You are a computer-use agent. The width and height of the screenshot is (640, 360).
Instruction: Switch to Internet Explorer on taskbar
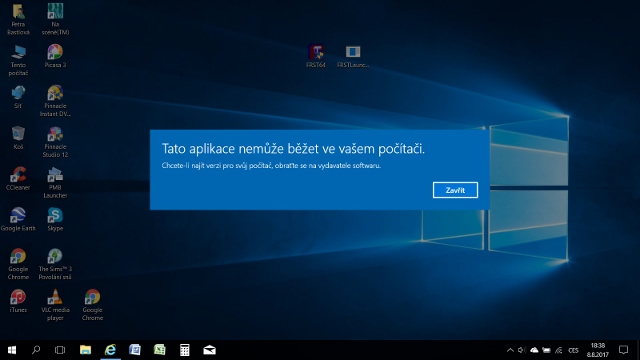110,350
